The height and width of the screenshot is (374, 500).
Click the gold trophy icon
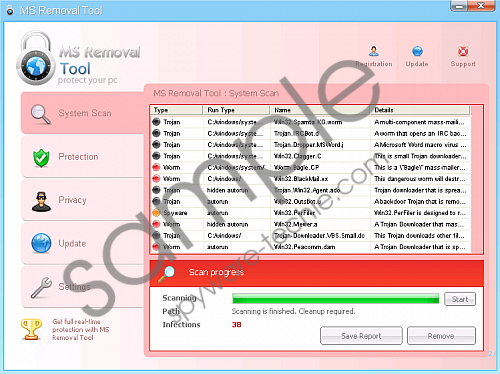point(31,329)
